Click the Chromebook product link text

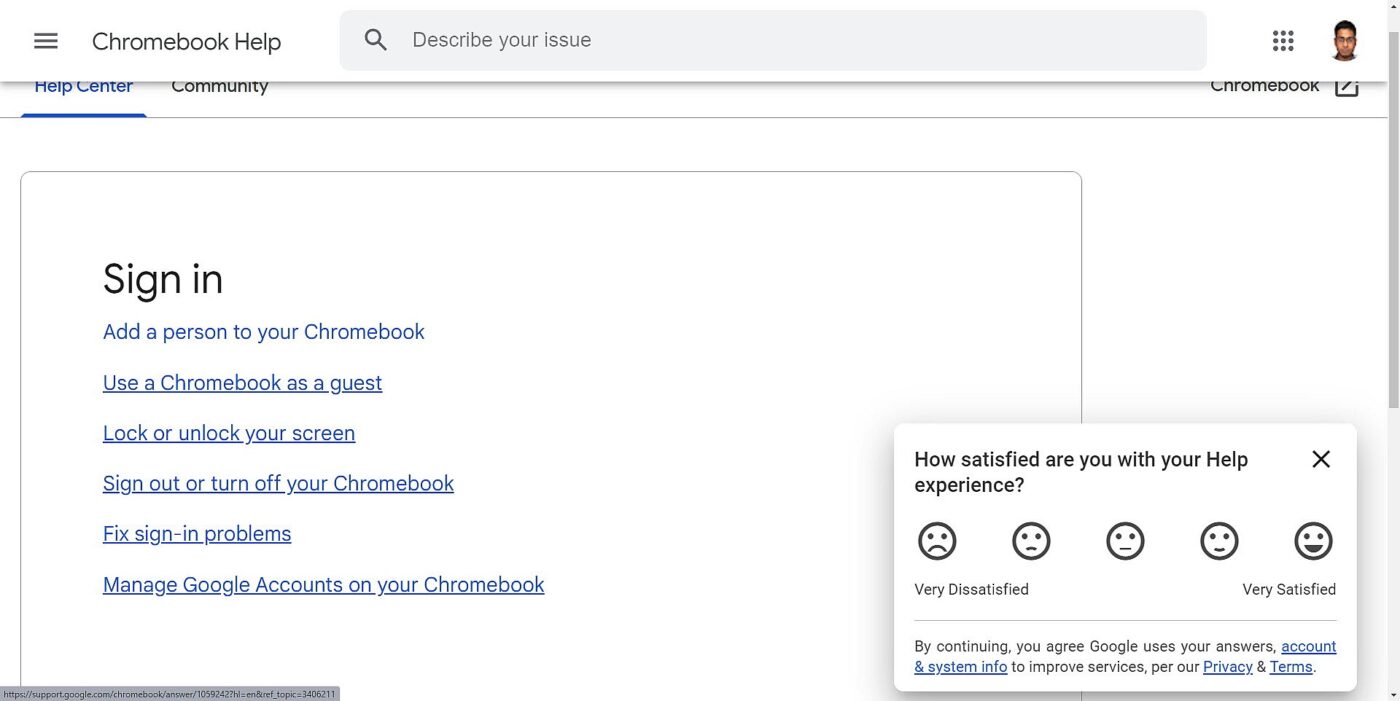pos(1265,86)
